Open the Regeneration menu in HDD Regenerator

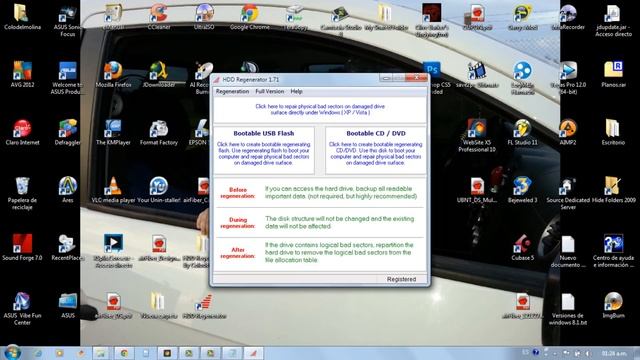point(232,91)
